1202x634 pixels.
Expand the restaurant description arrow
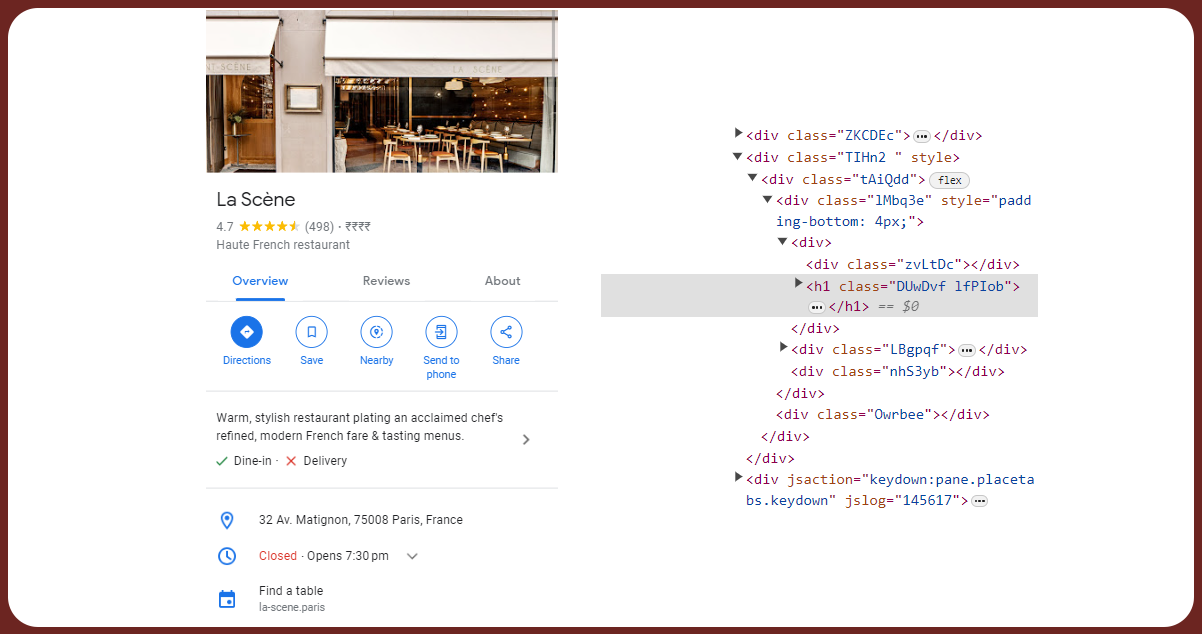526,439
